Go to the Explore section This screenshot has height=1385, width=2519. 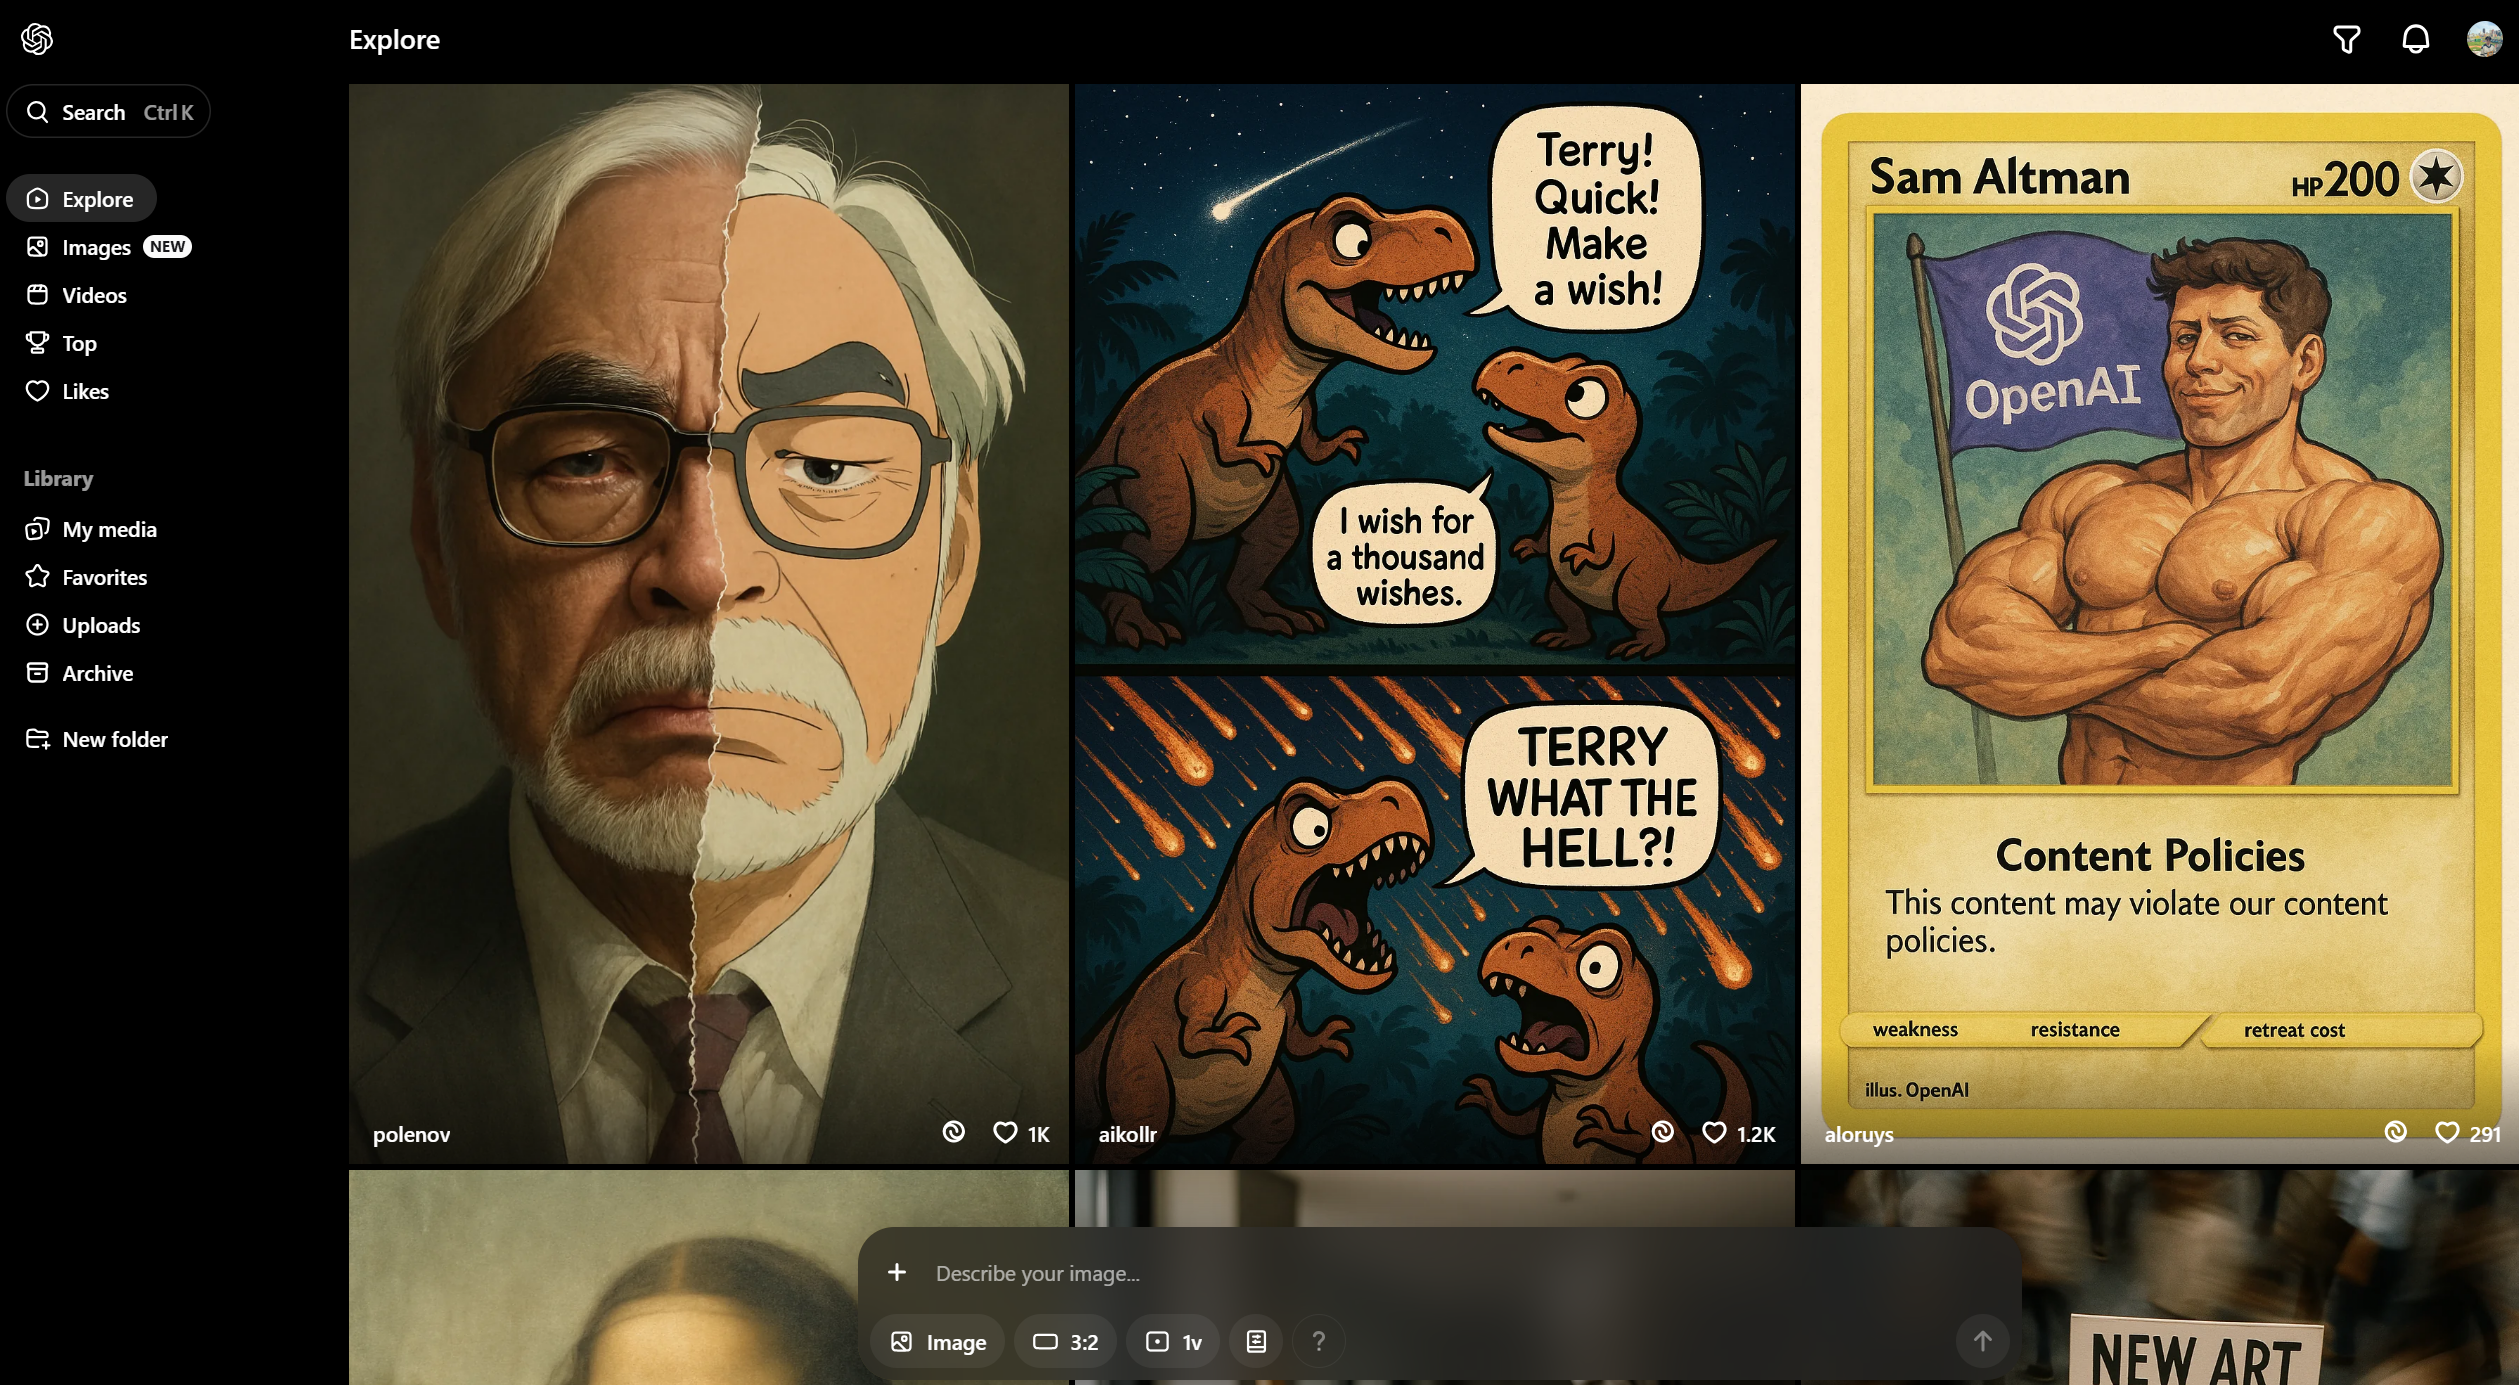pos(82,199)
